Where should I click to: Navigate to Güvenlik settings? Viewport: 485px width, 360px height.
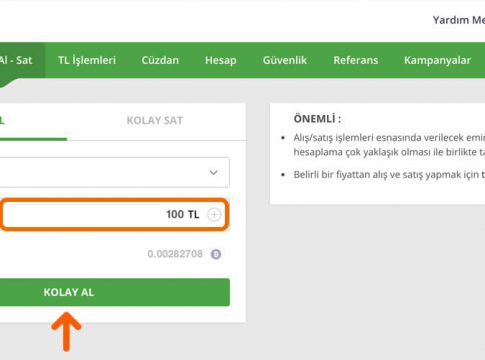(x=285, y=60)
